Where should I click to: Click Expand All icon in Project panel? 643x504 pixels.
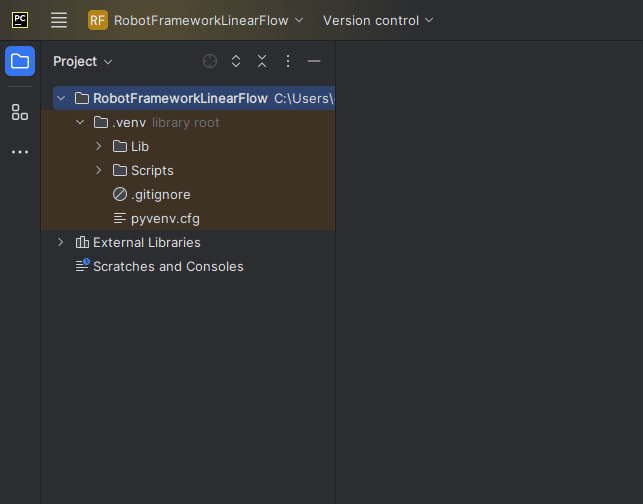point(236,61)
